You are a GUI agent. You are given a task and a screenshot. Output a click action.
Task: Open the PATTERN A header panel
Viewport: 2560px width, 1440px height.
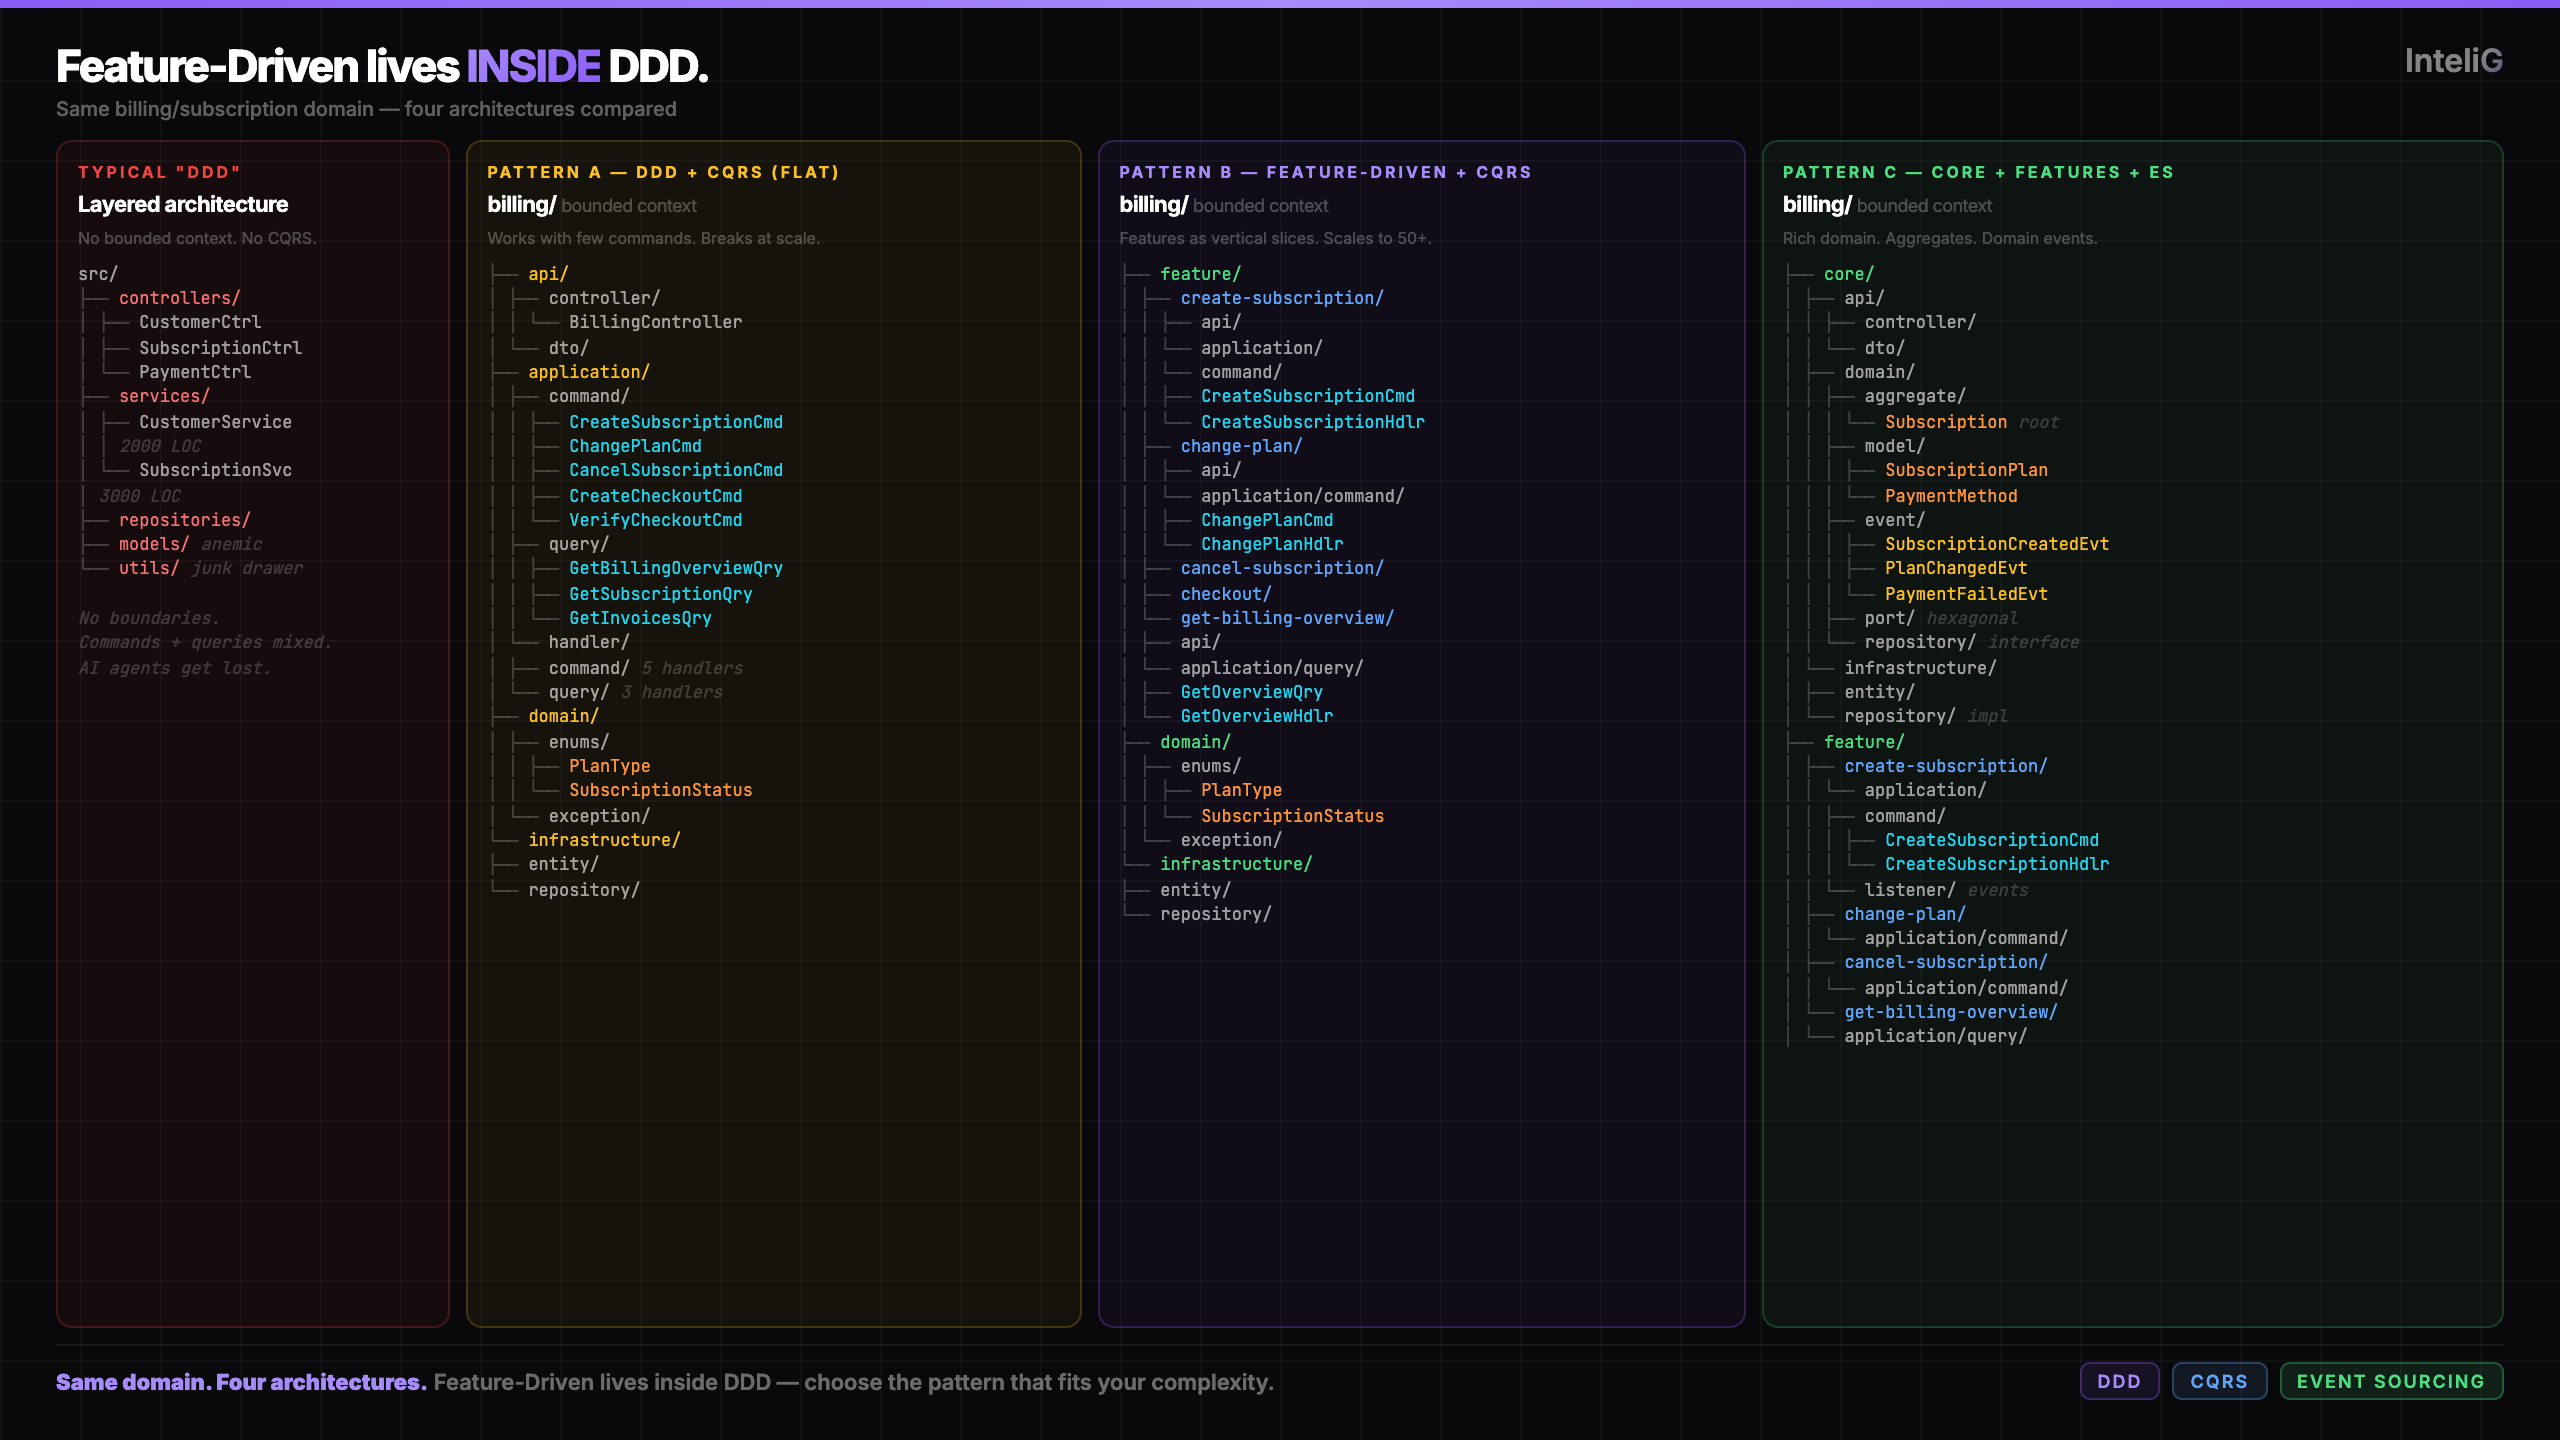(x=663, y=172)
